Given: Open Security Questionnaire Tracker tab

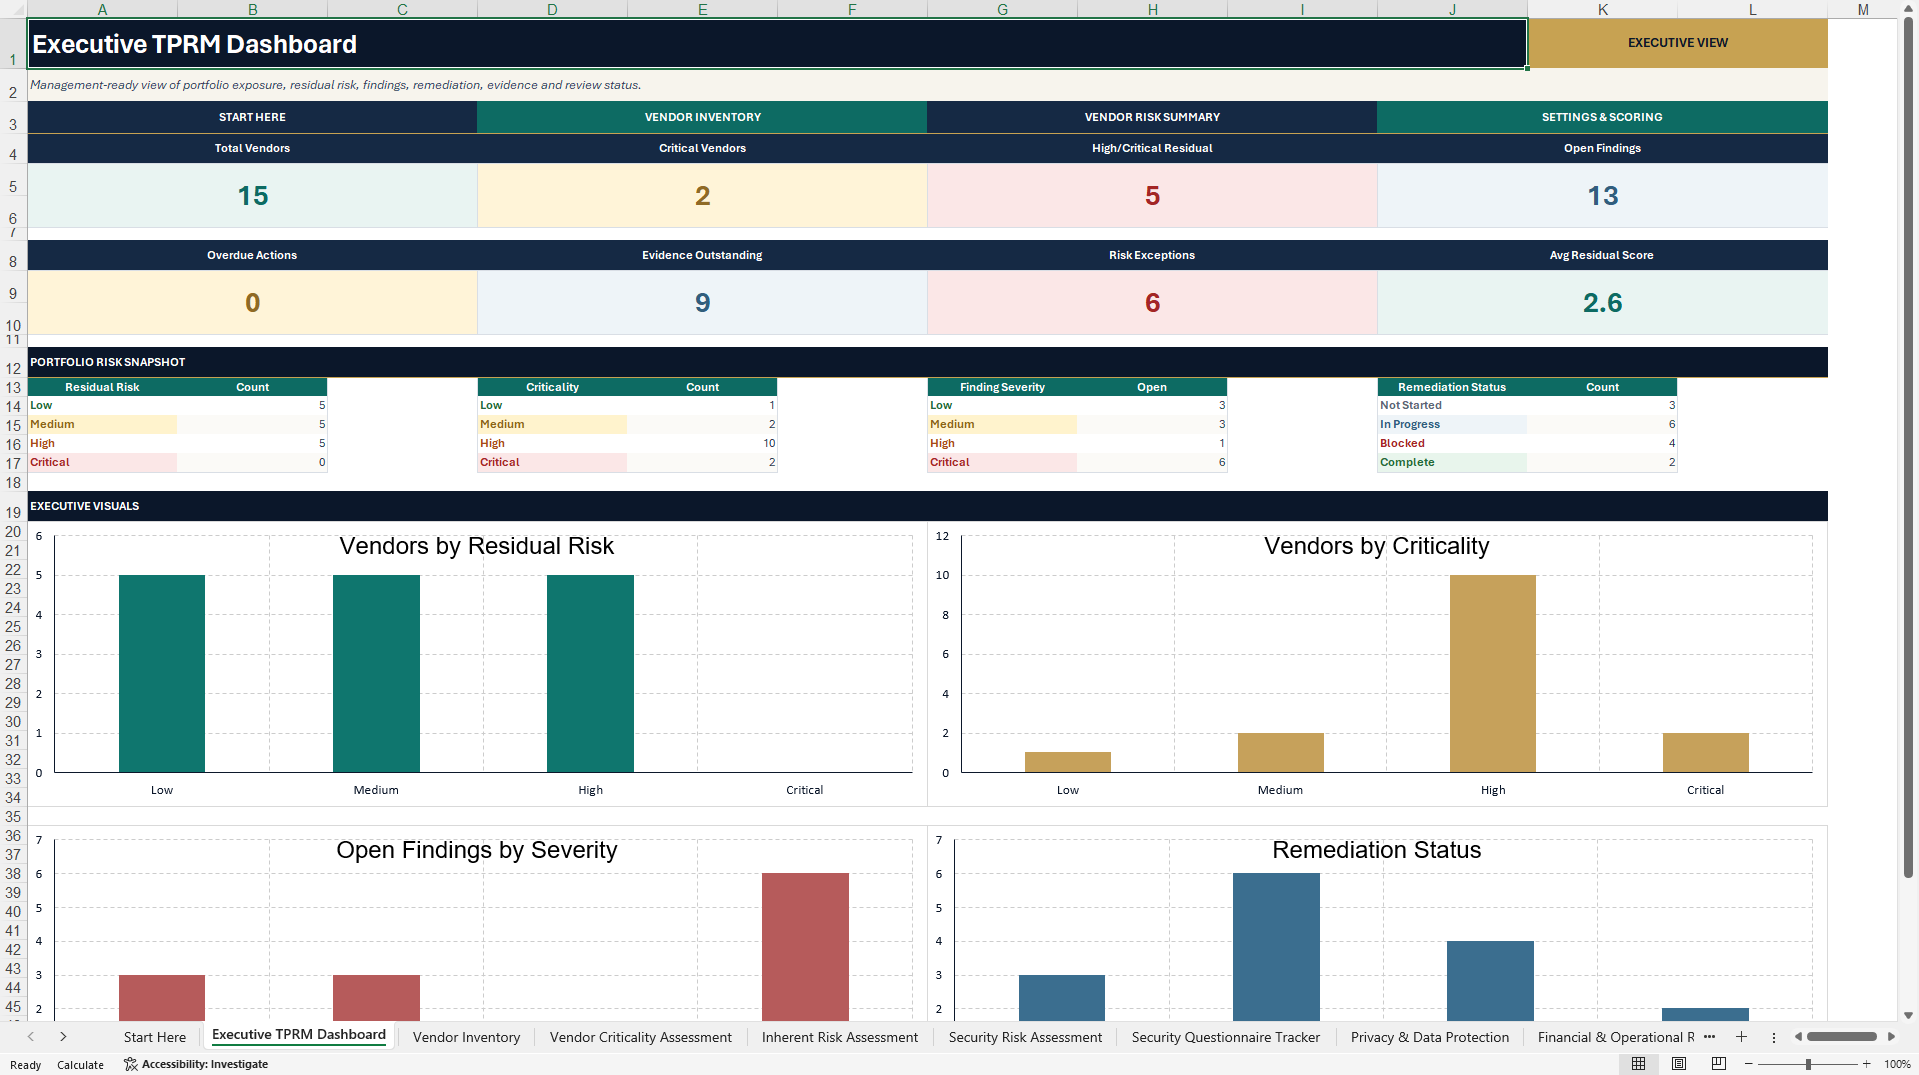Looking at the screenshot, I should click(x=1226, y=1037).
